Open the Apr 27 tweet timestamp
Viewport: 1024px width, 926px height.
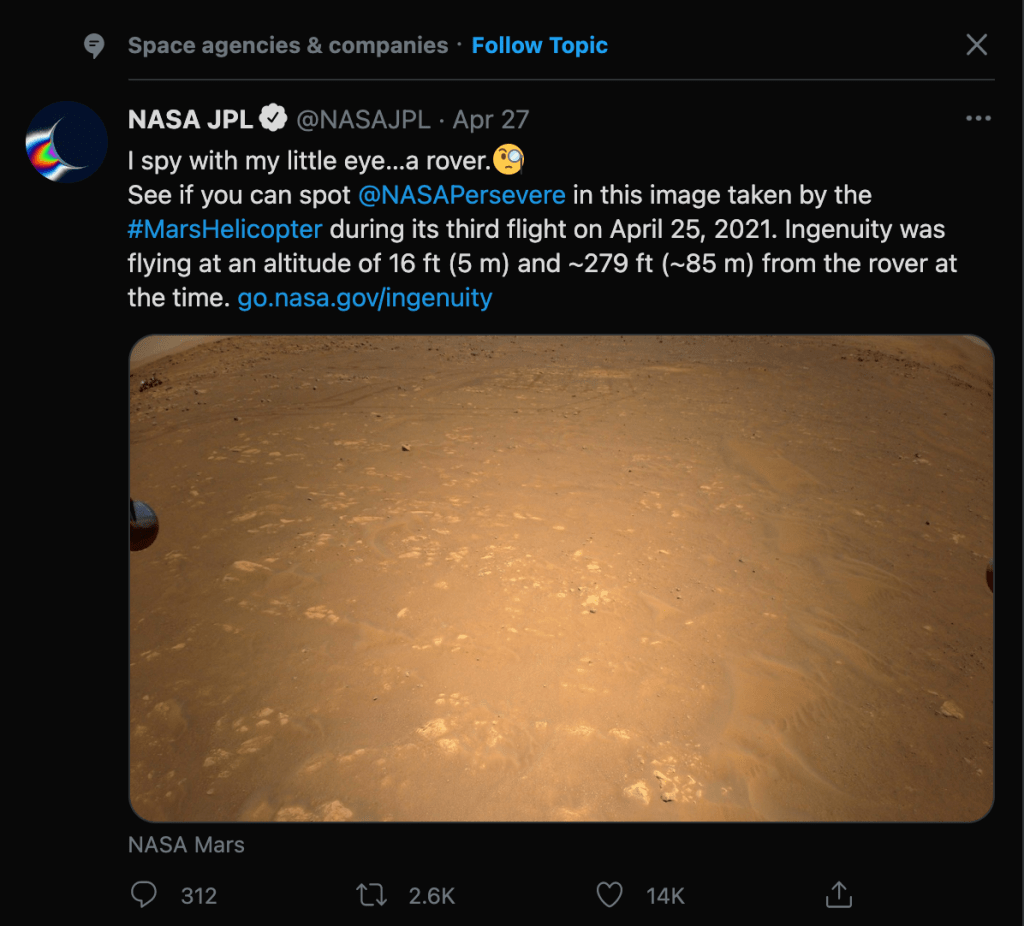(x=491, y=120)
